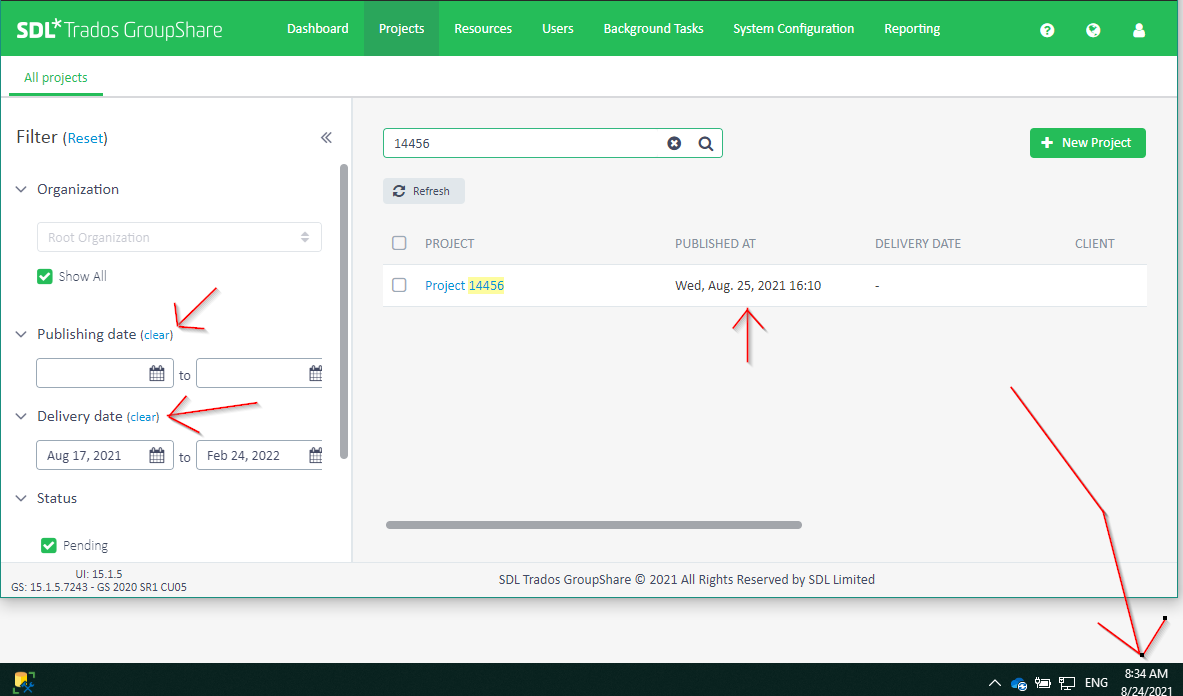Open calendar for Publishing date start
The image size is (1183, 696).
pos(157,374)
